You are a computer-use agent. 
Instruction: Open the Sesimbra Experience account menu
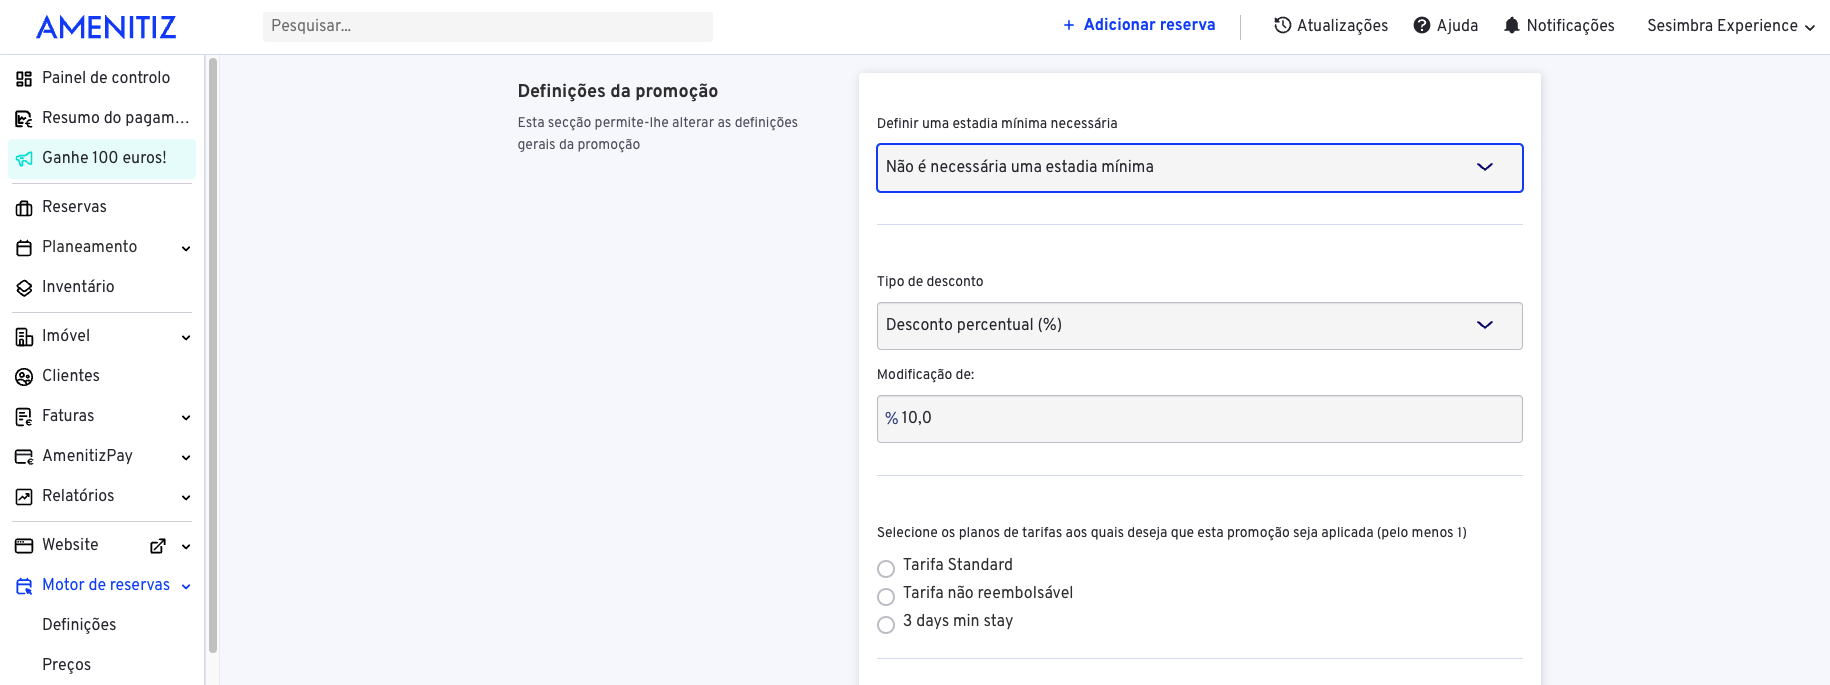(x=1731, y=26)
